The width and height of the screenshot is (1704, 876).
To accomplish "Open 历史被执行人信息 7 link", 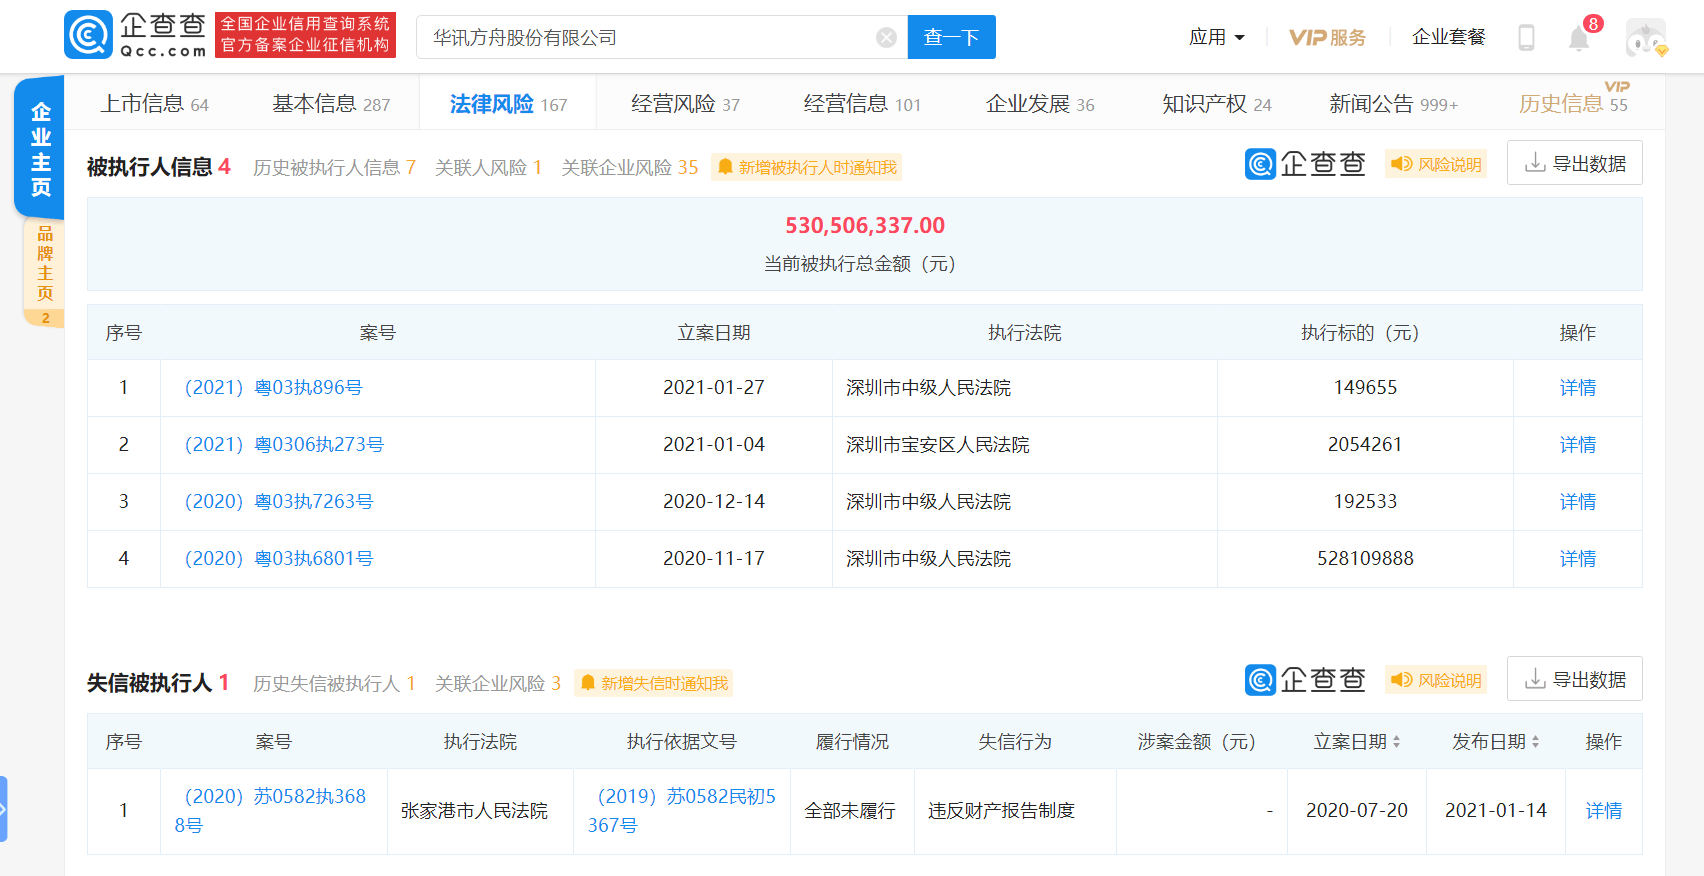I will pos(334,167).
